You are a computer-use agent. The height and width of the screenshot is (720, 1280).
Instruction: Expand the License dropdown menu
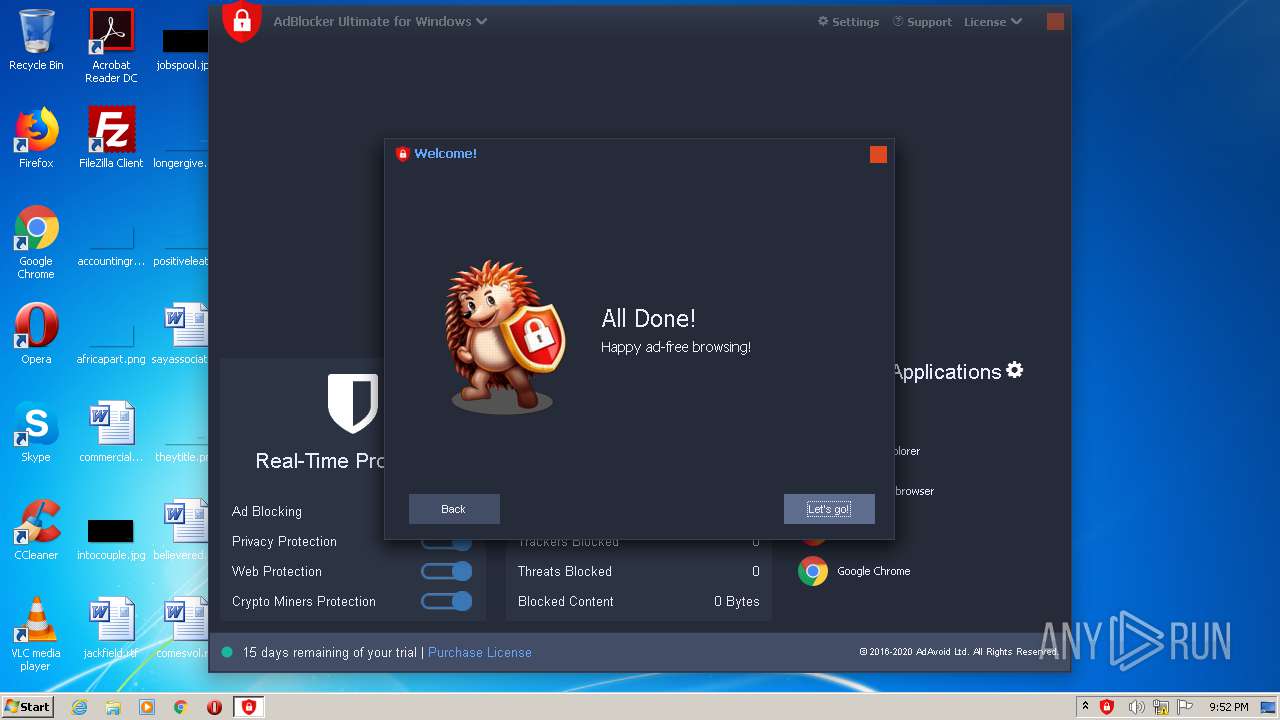click(x=993, y=21)
